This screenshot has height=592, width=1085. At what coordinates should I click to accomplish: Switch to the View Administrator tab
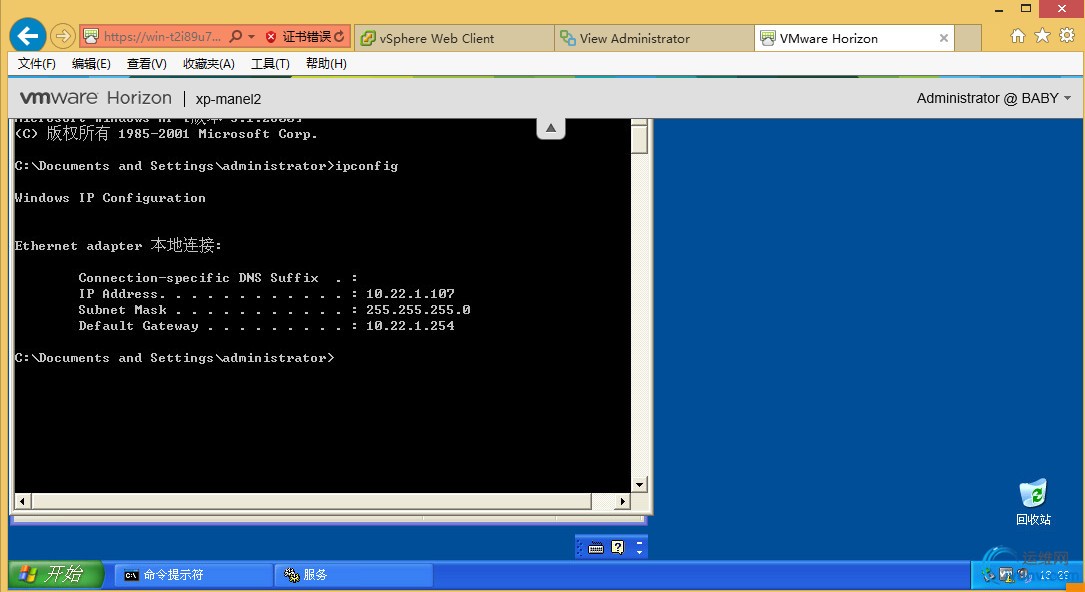654,38
